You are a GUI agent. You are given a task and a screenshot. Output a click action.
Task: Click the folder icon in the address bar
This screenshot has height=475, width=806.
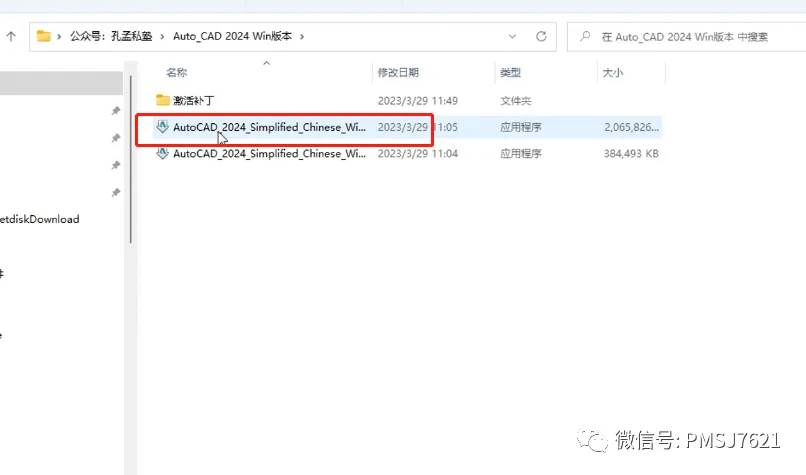tap(44, 36)
